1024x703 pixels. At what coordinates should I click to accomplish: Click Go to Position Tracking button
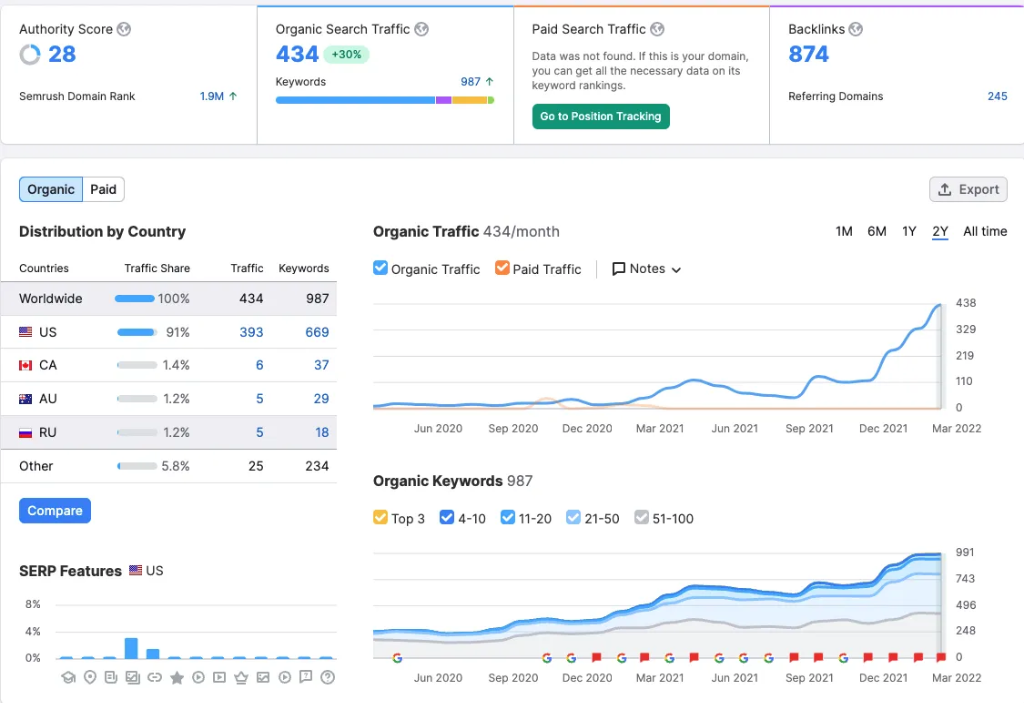(600, 117)
